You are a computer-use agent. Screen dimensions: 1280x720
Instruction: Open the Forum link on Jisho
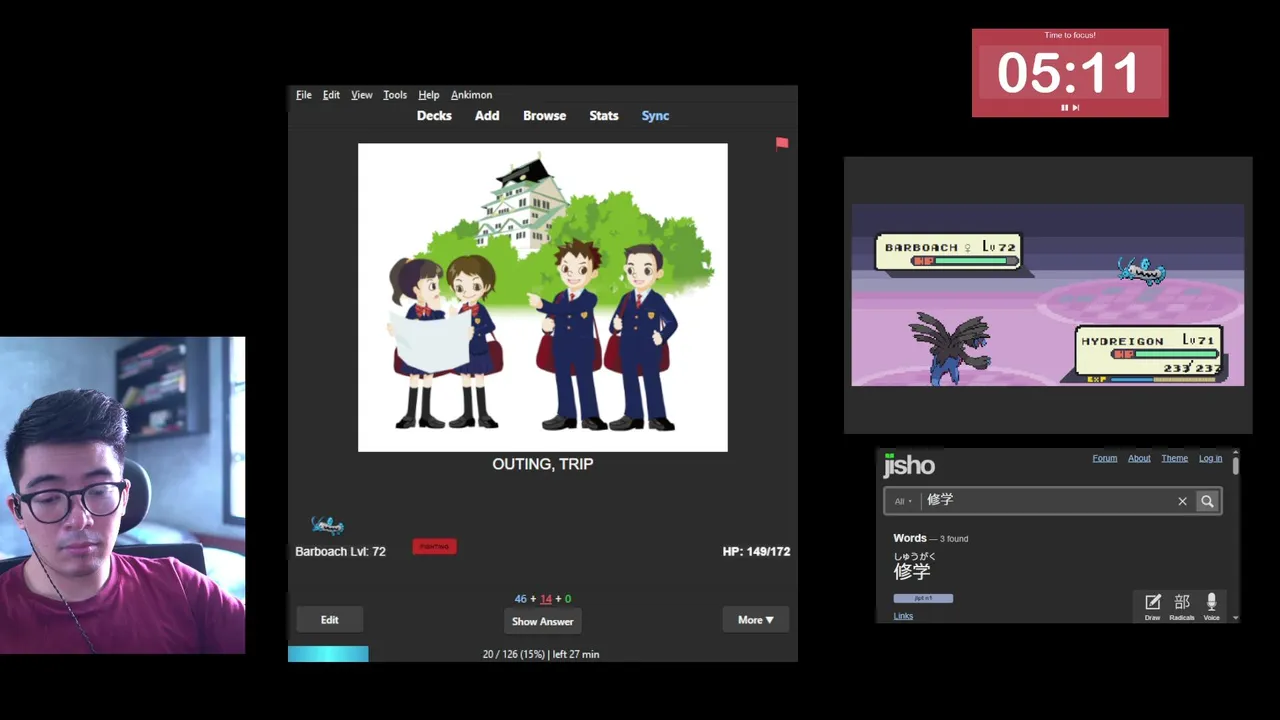tap(1104, 458)
